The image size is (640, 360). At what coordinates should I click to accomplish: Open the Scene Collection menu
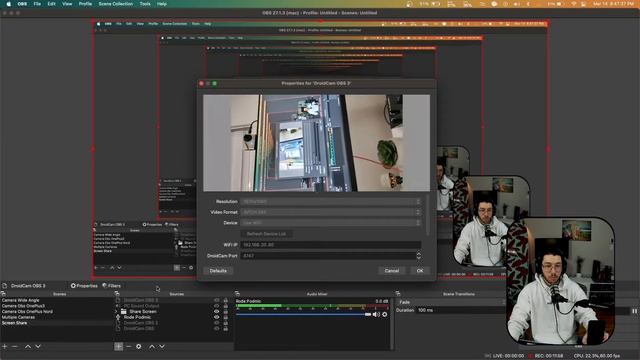[116, 4]
